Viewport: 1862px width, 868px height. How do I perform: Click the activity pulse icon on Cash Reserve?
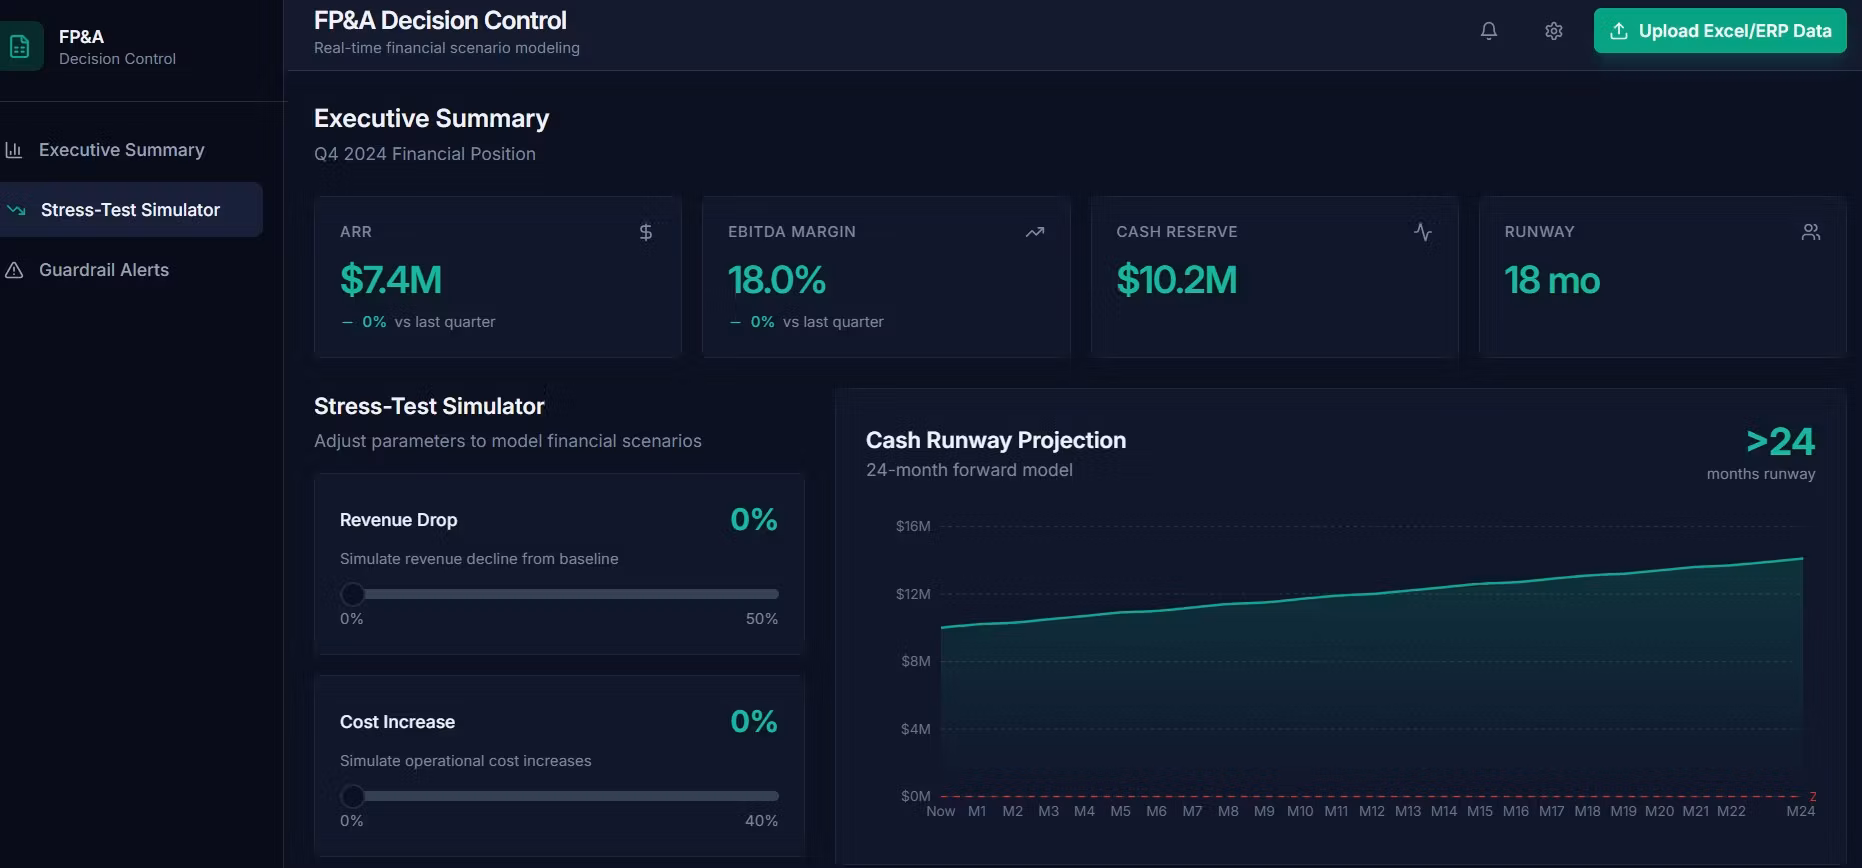point(1422,232)
